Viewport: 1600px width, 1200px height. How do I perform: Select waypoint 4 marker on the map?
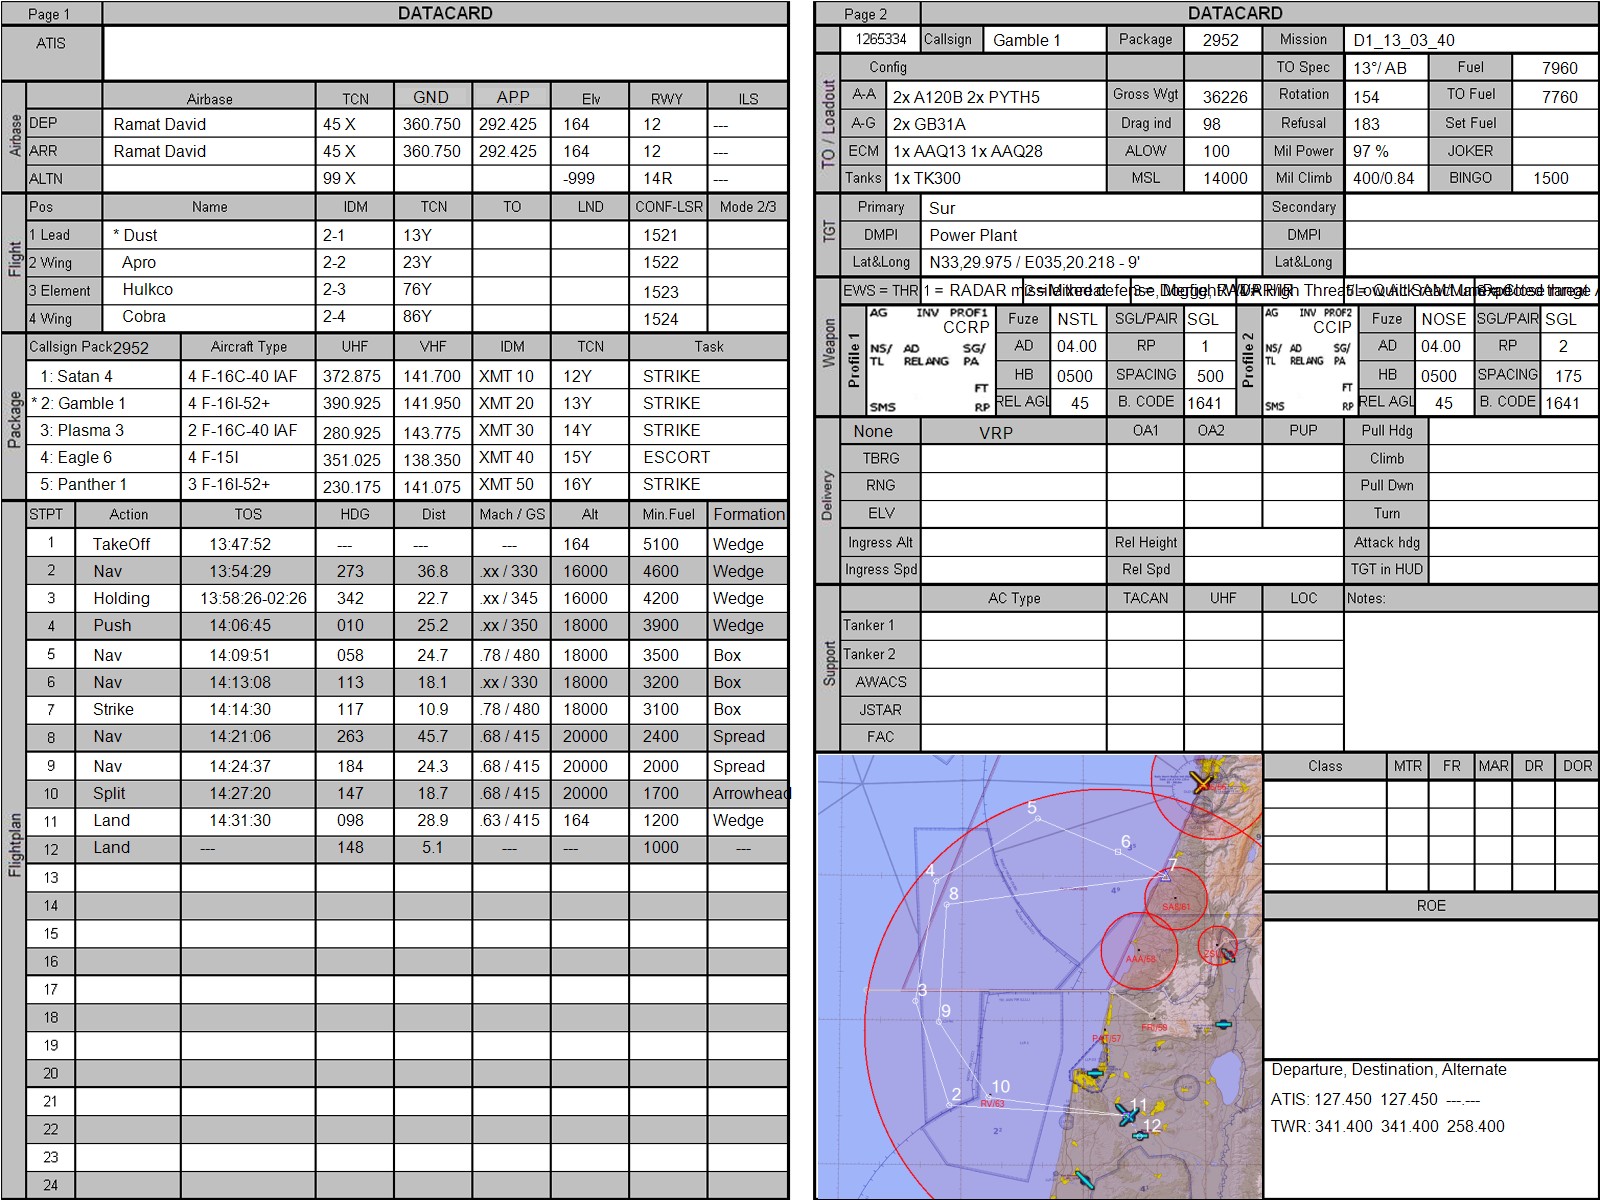(938, 881)
